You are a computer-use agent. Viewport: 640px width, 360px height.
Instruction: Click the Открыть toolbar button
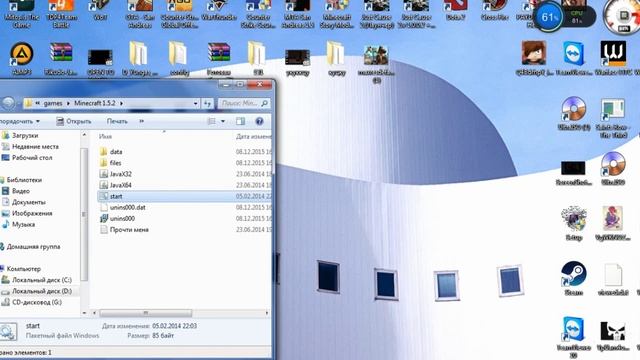[x=73, y=121]
